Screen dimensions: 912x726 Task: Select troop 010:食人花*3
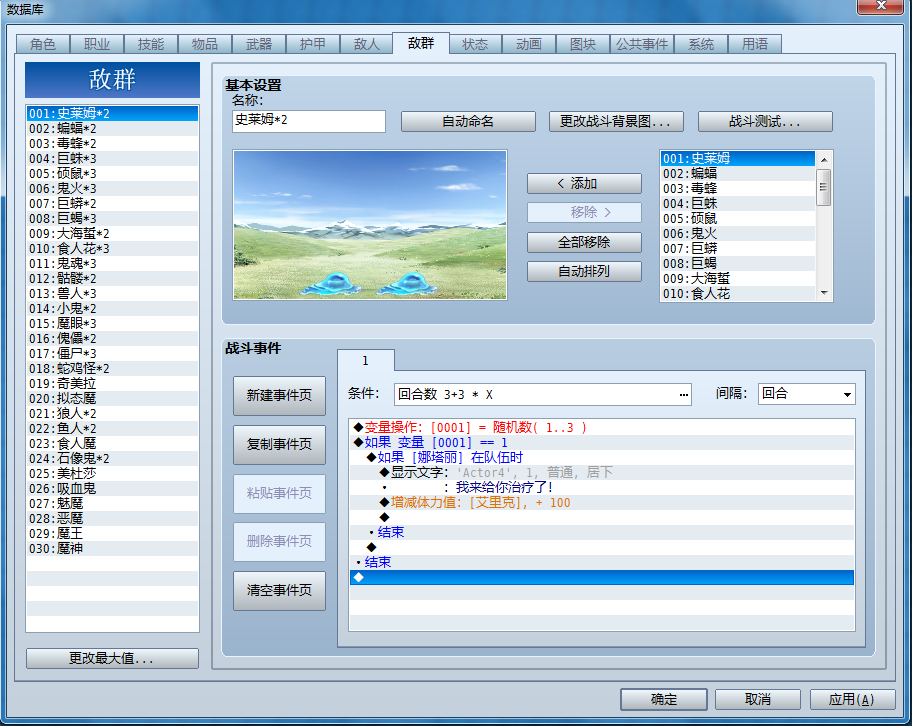click(x=112, y=249)
